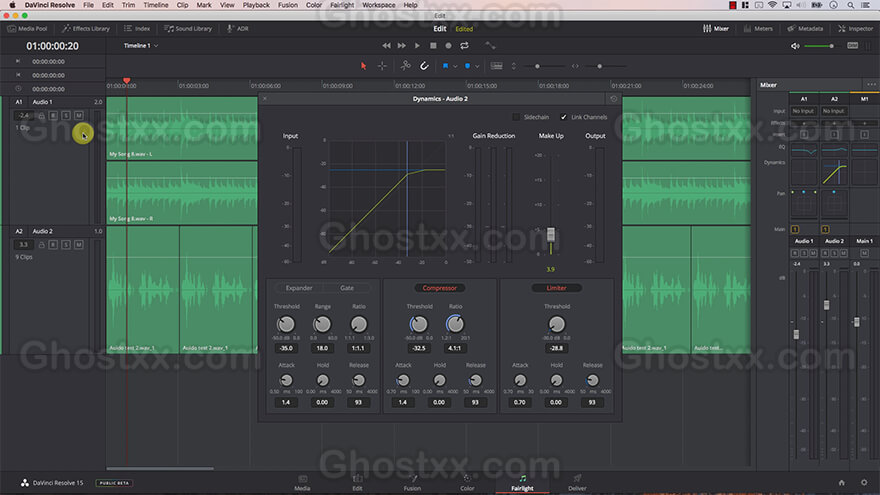Click the Make Up gain fader

(551, 234)
